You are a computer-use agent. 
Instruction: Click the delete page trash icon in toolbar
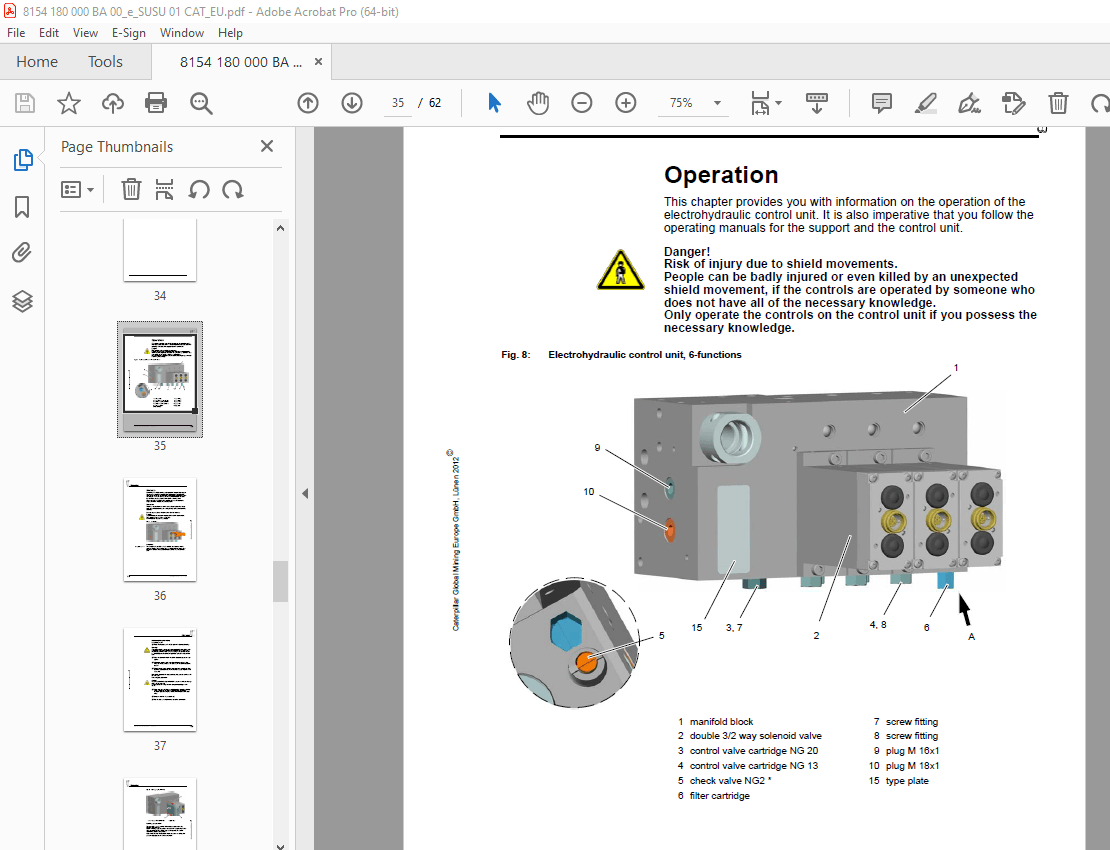(x=1058, y=103)
